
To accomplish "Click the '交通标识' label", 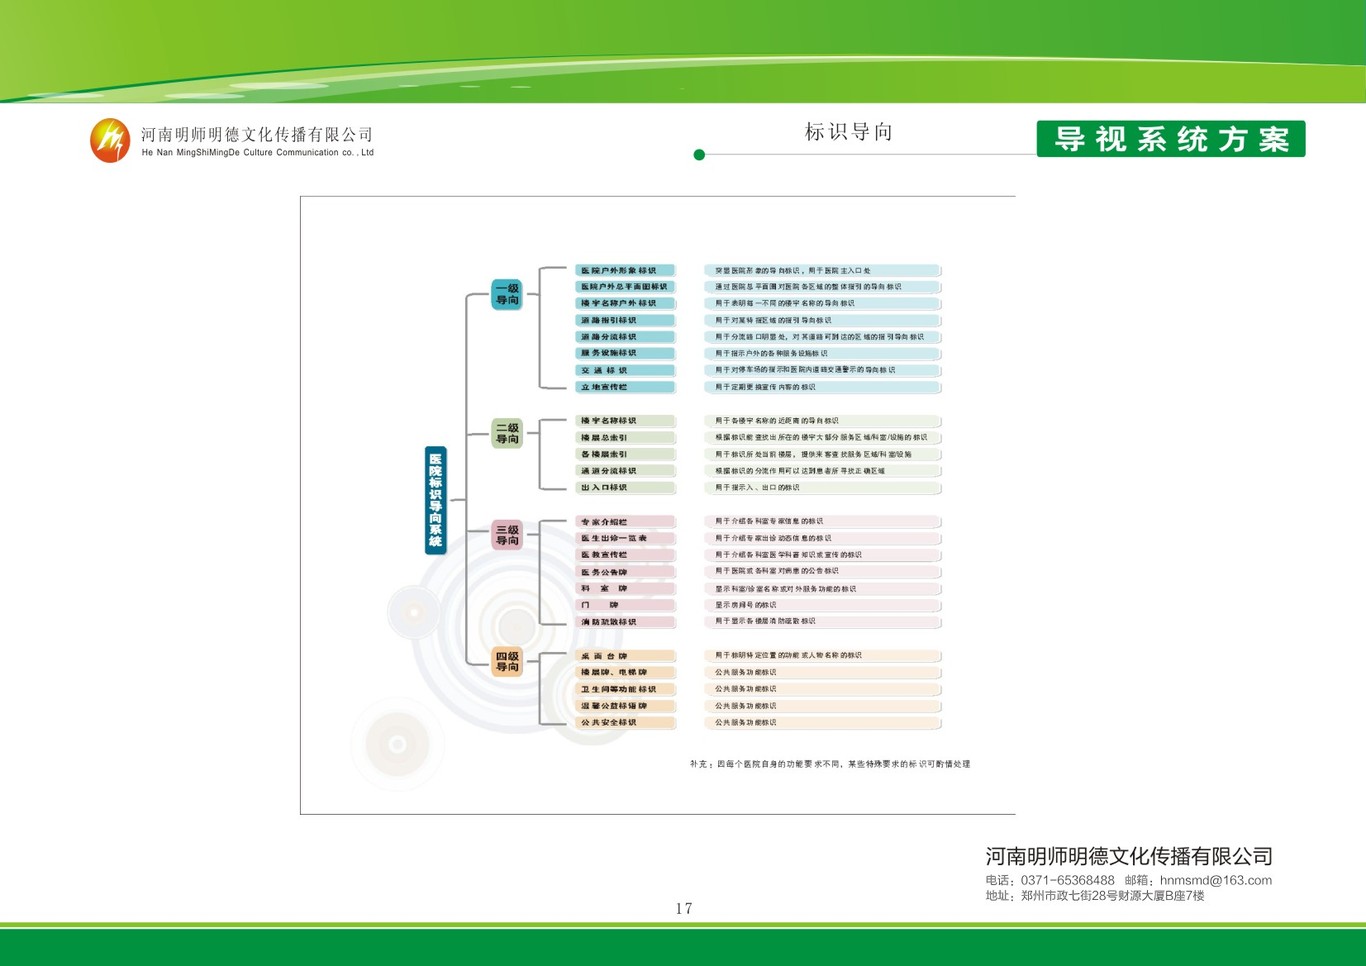I will (625, 370).
